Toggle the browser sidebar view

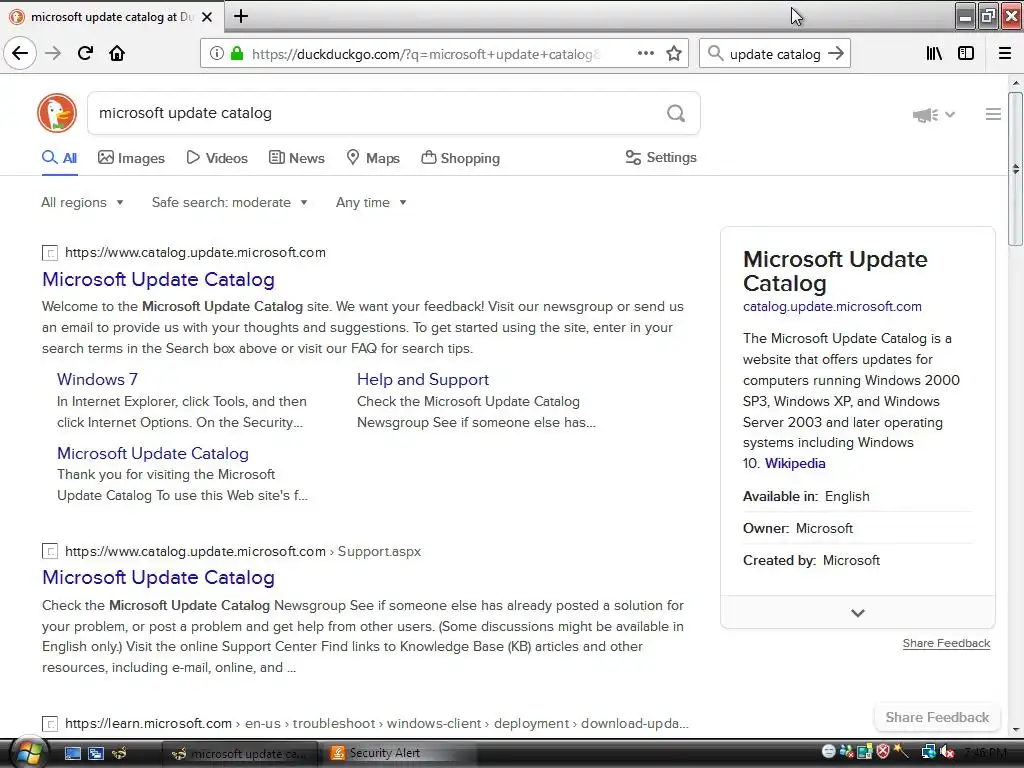click(x=966, y=54)
